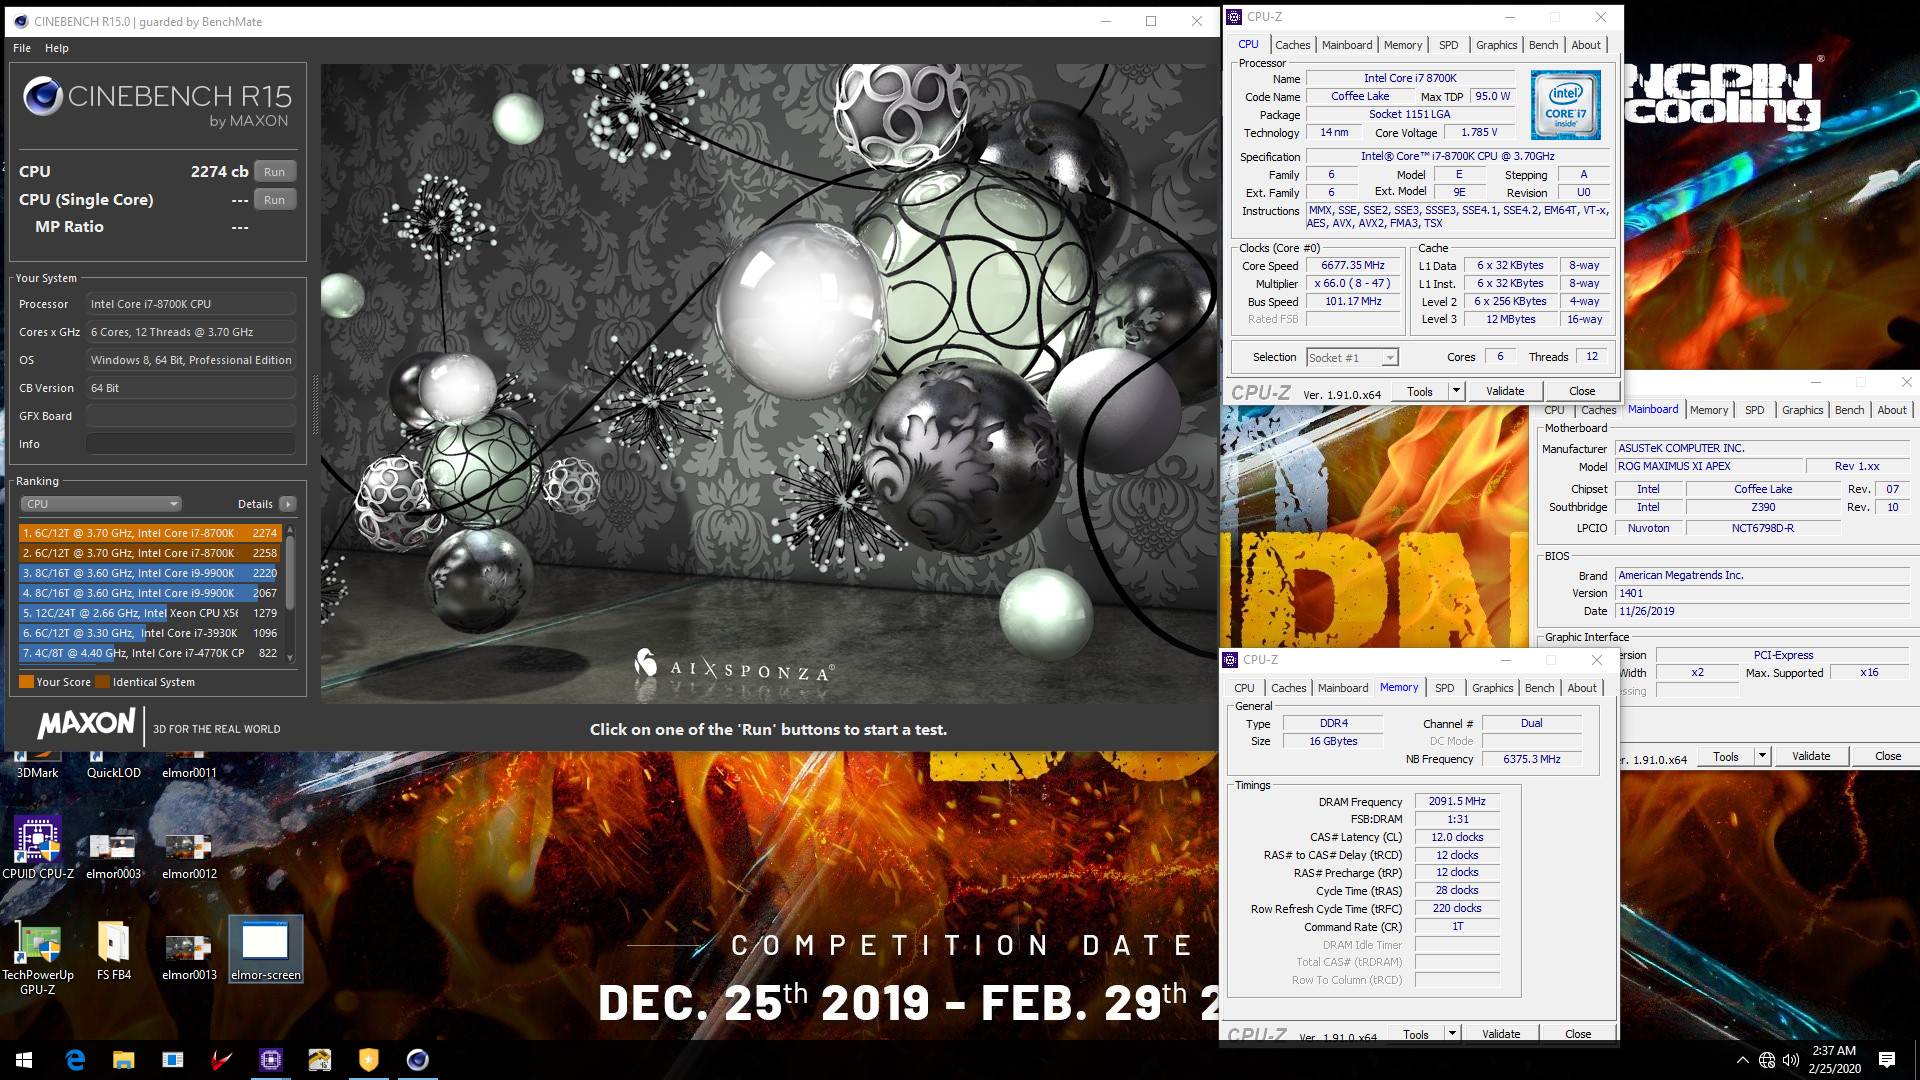
Task: Launch CPUID CPU-Z desktop shortcut
Action: (x=38, y=848)
